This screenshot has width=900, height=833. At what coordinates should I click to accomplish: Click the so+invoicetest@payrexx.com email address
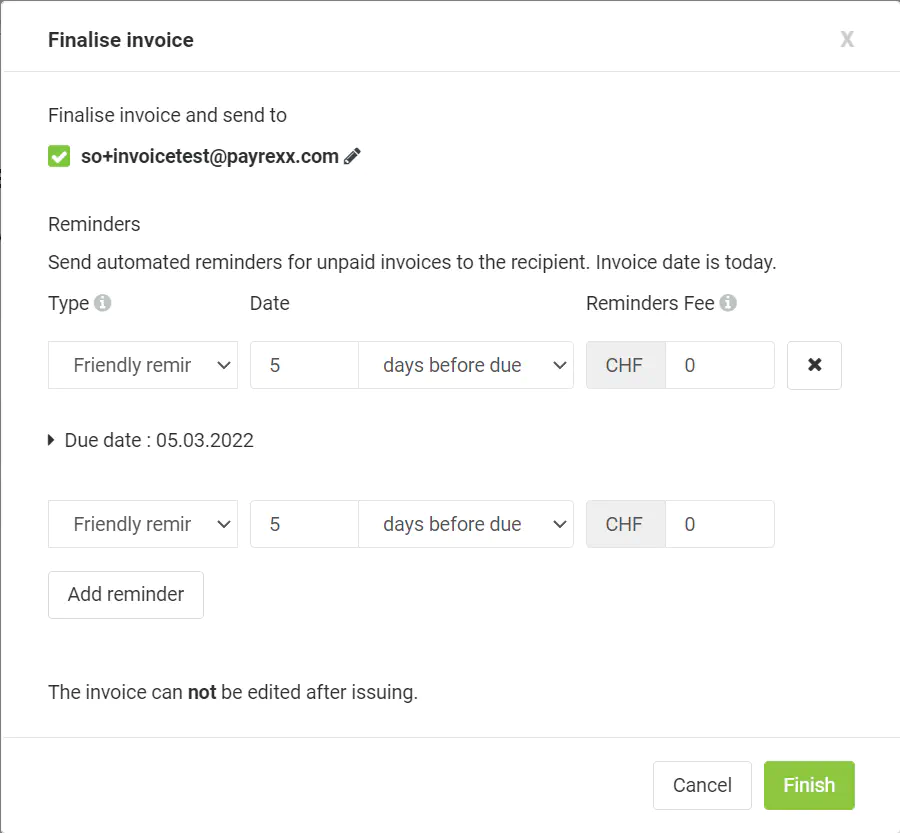pos(210,156)
